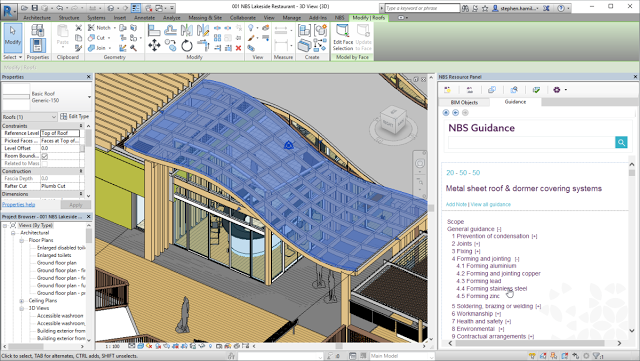640x361 pixels.
Task: Open the Annotate ribbon tab
Action: 144,18
